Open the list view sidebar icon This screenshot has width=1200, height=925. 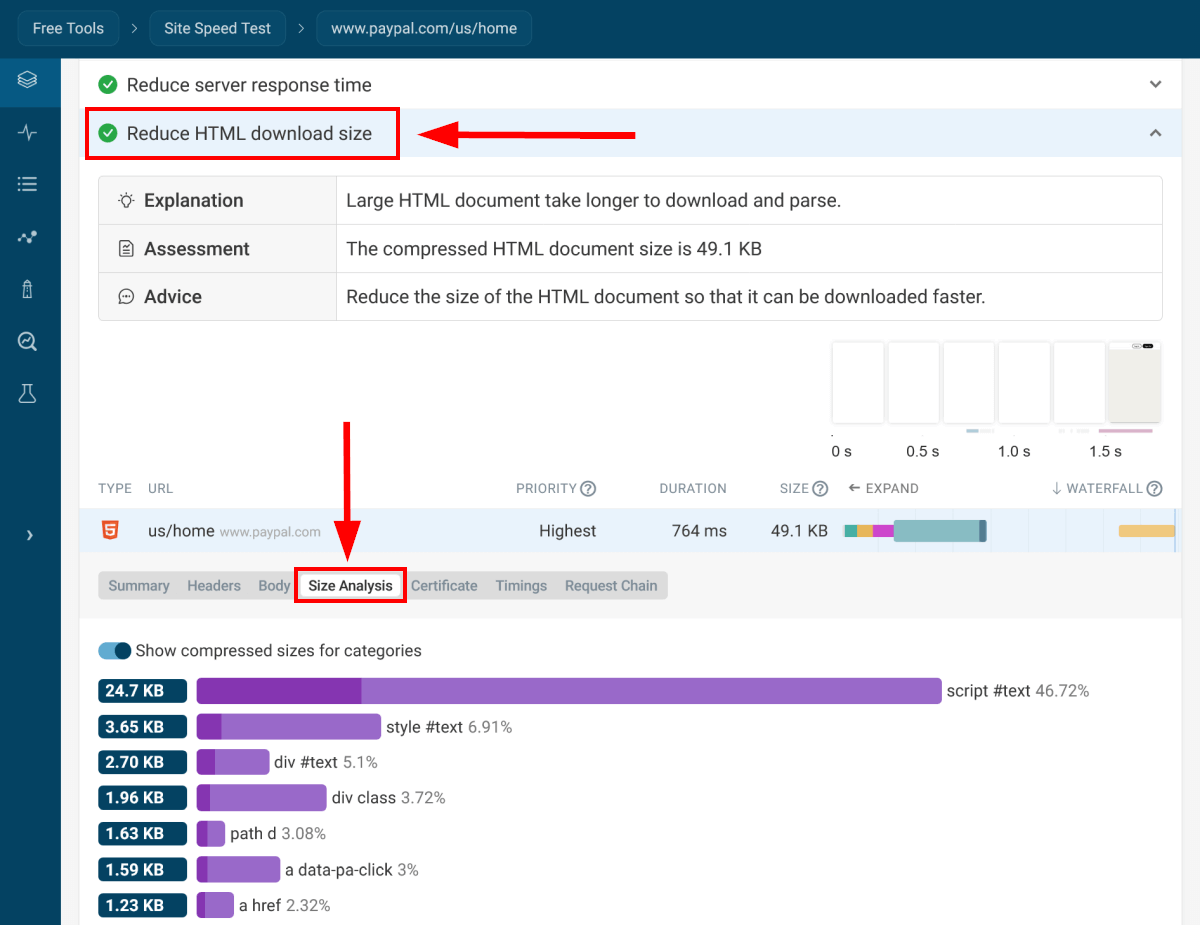[28, 184]
